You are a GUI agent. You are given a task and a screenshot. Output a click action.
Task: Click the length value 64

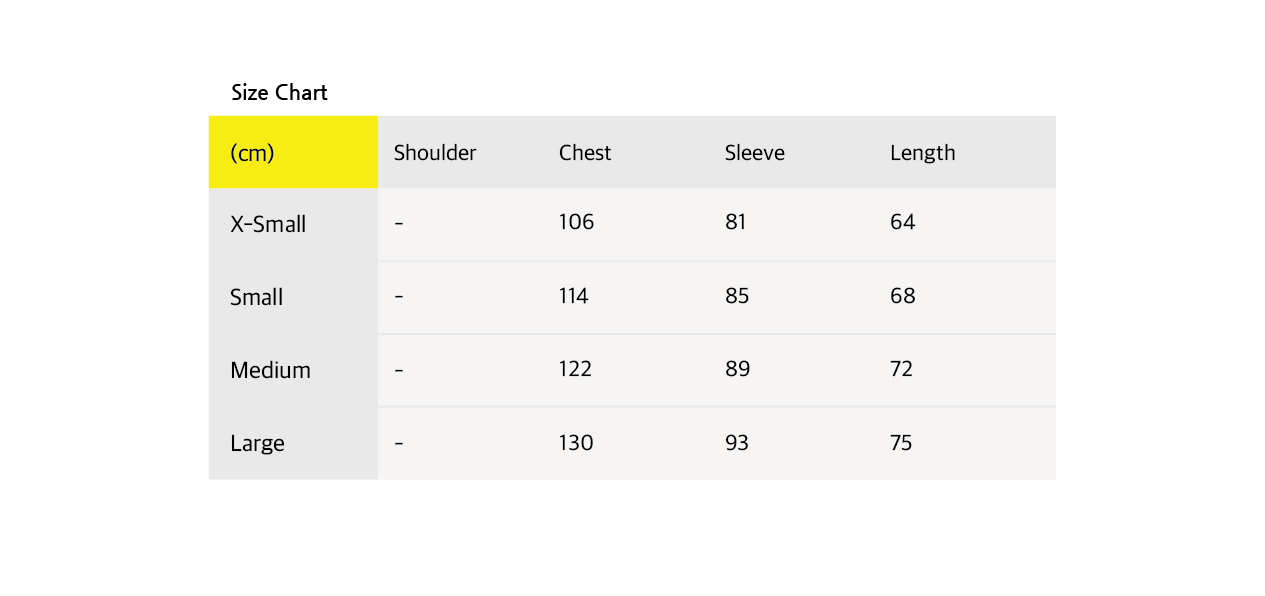903,222
